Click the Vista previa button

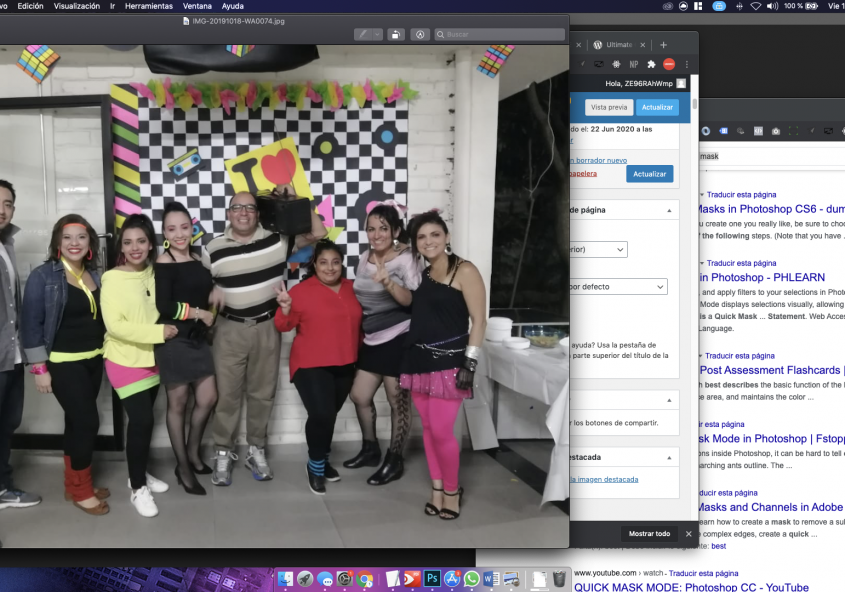point(609,107)
